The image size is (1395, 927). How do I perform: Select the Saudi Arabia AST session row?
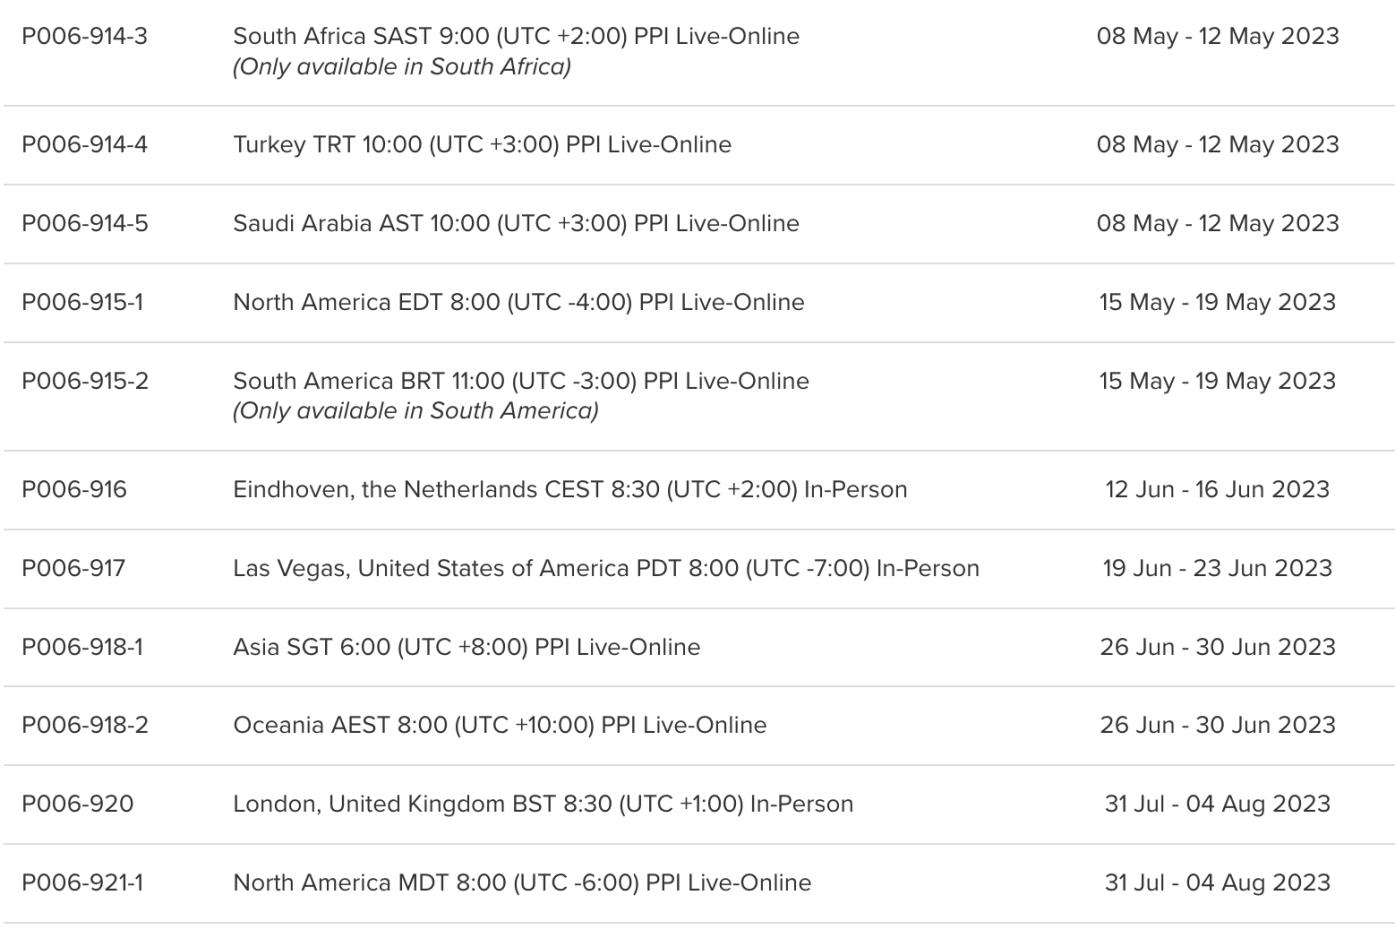516,223
